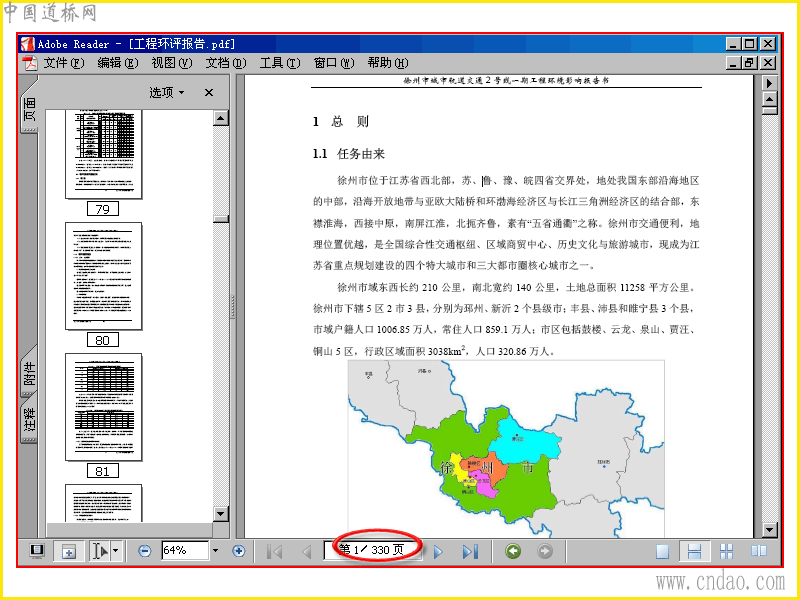Switch to single page layout
This screenshot has height=600, width=800.
pyautogui.click(x=662, y=552)
